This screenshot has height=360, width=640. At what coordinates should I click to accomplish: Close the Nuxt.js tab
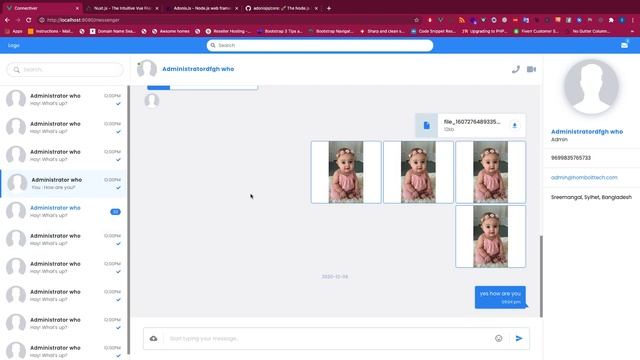157,8
